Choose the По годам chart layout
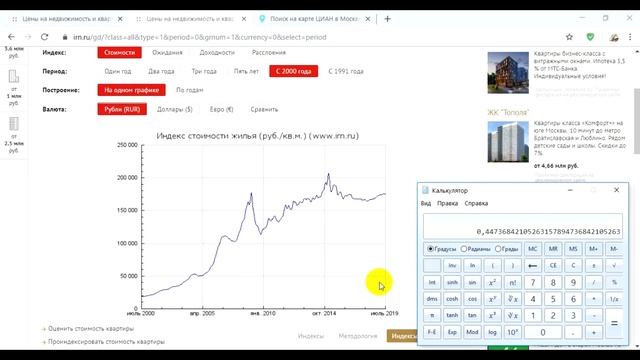This screenshot has height=360, width=640. click(189, 90)
